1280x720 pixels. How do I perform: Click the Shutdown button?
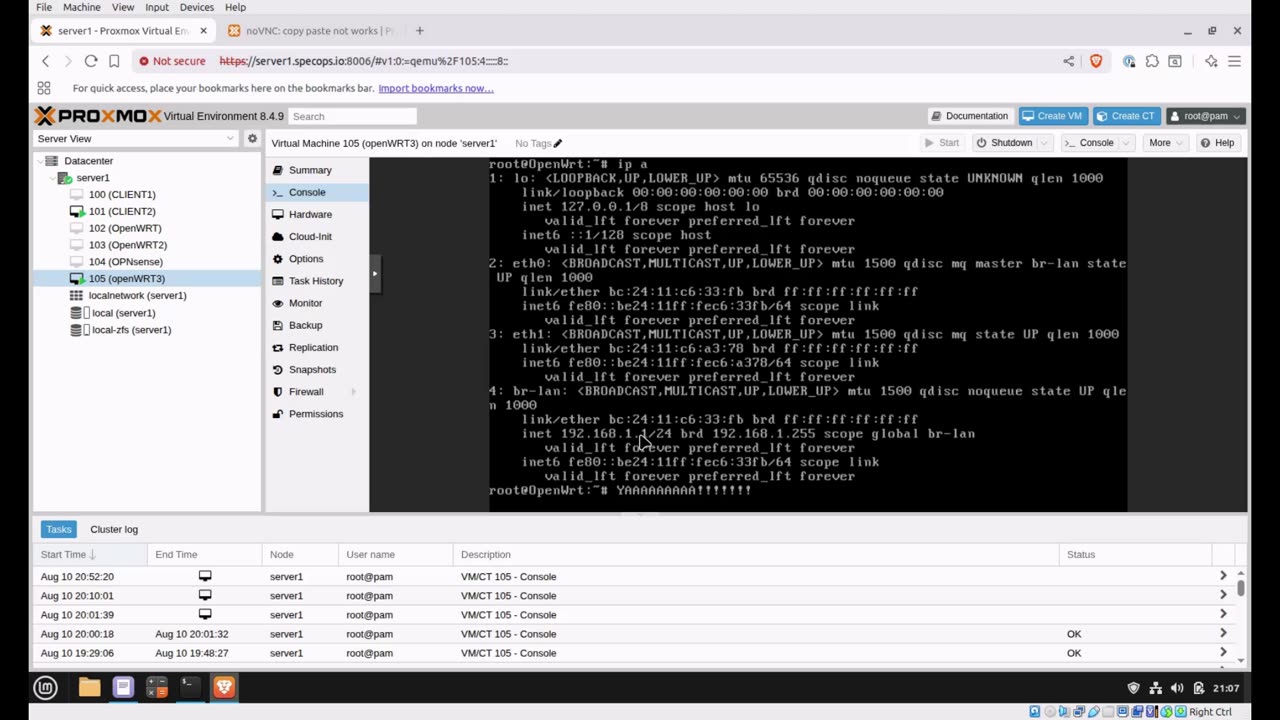pos(1004,143)
